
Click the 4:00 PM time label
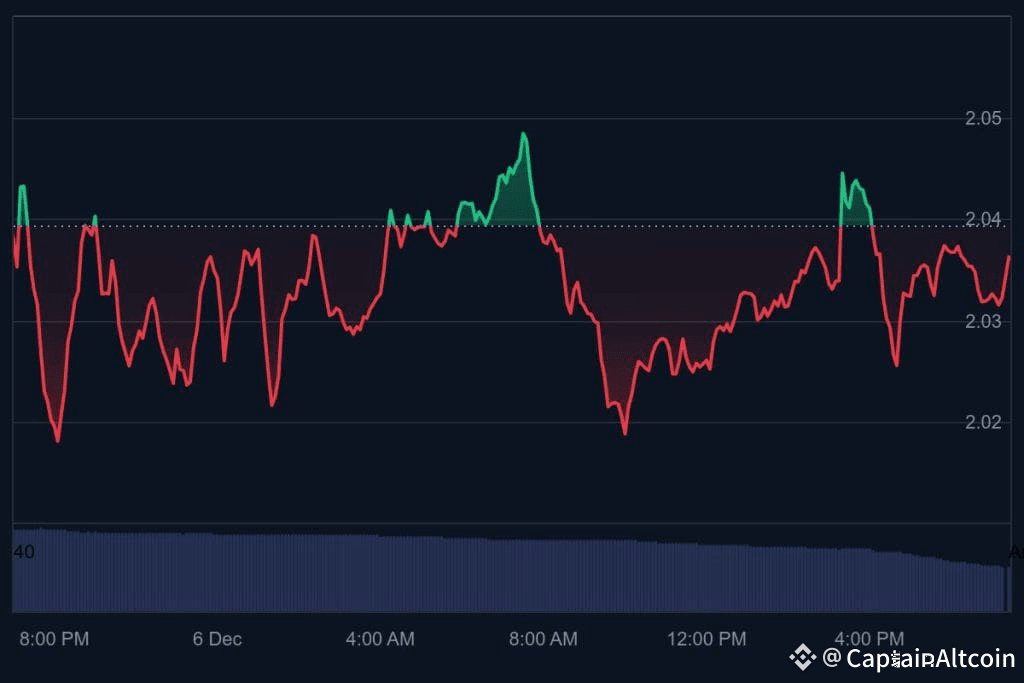point(869,638)
